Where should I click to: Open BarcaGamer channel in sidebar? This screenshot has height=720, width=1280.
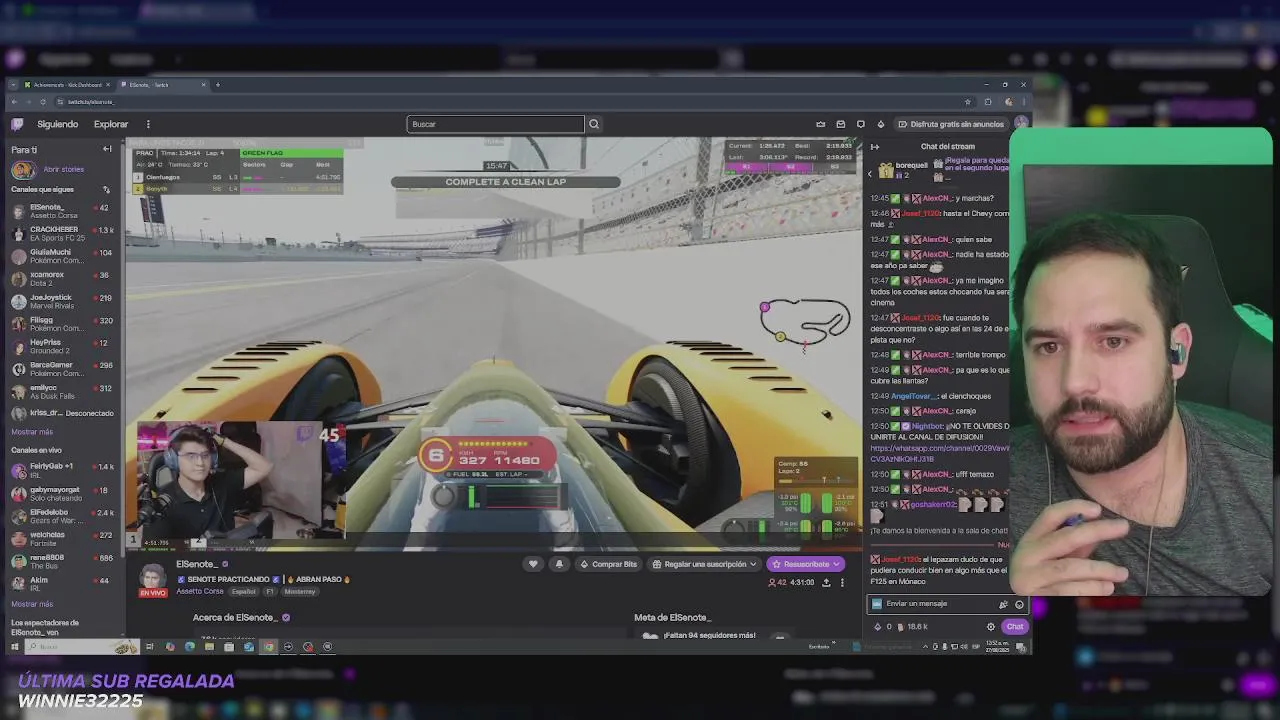[62, 369]
